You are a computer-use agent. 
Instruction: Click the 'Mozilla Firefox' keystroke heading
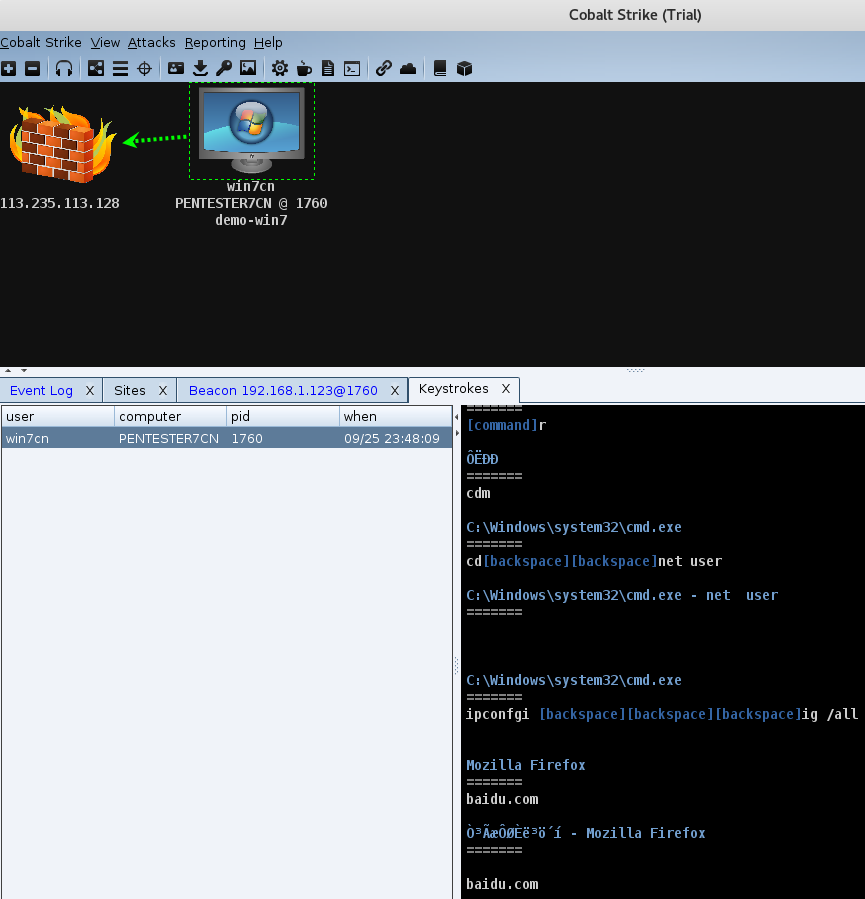coord(526,765)
